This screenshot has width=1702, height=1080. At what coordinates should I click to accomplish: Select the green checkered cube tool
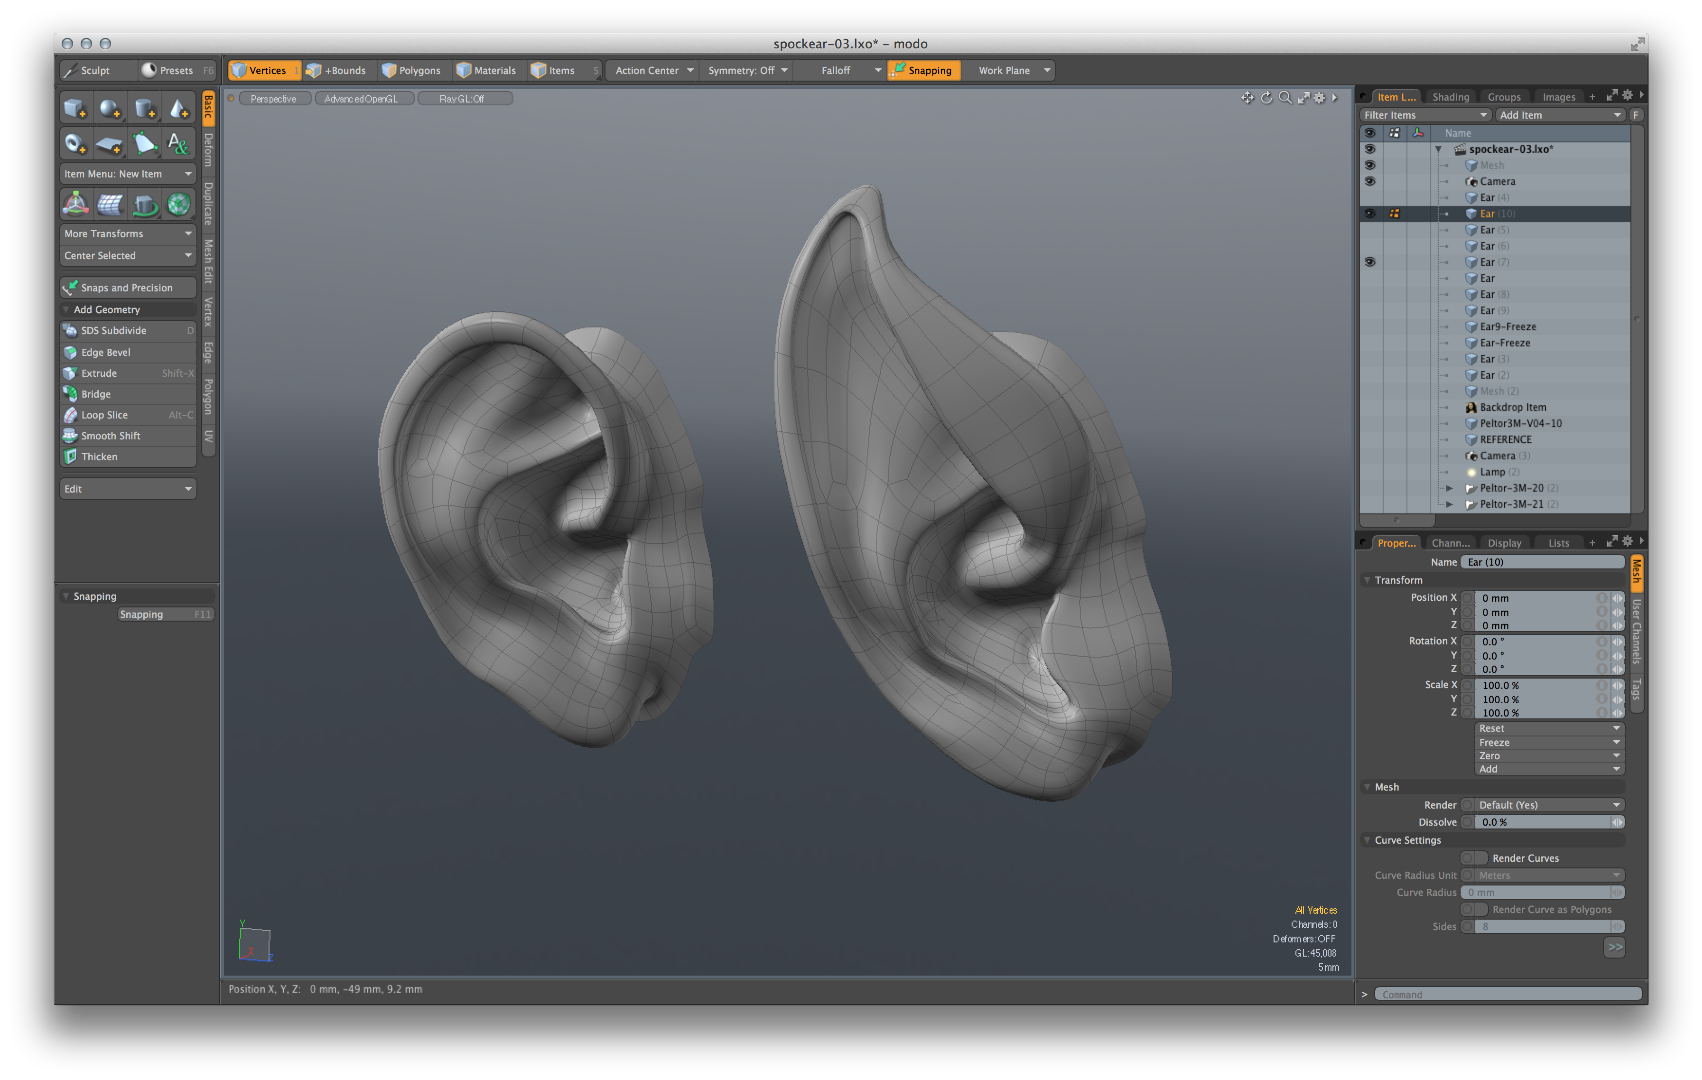click(178, 204)
